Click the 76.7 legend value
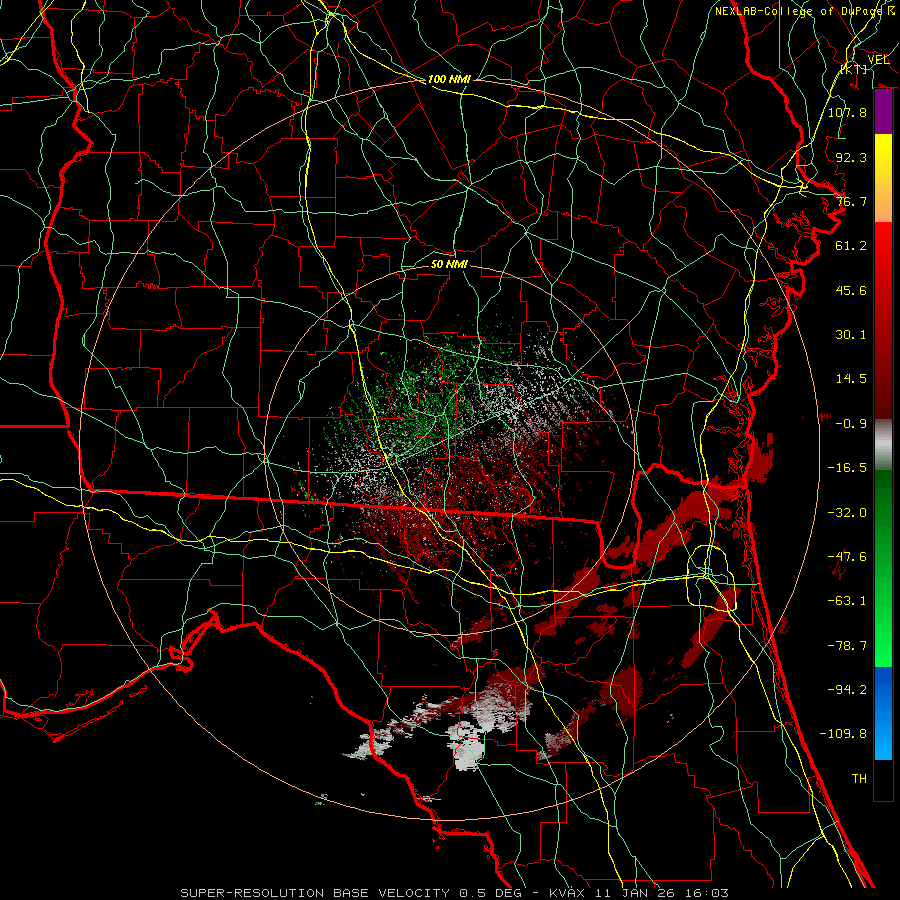 click(x=851, y=201)
